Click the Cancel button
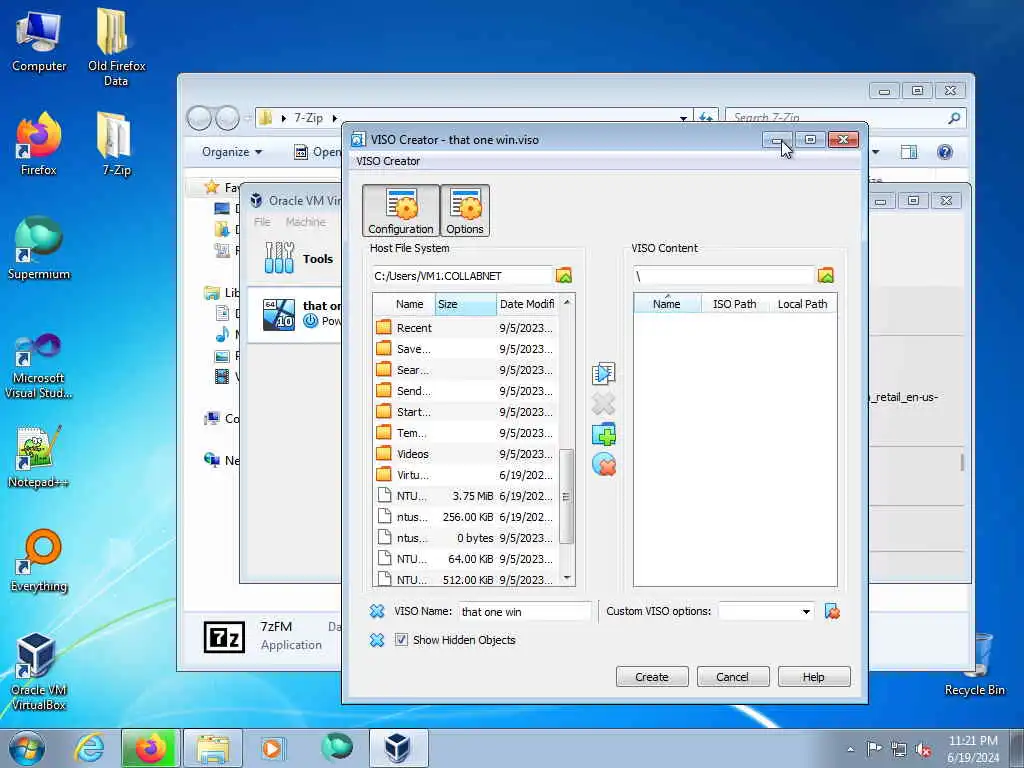Screen dimensions: 1024x768 [732, 677]
